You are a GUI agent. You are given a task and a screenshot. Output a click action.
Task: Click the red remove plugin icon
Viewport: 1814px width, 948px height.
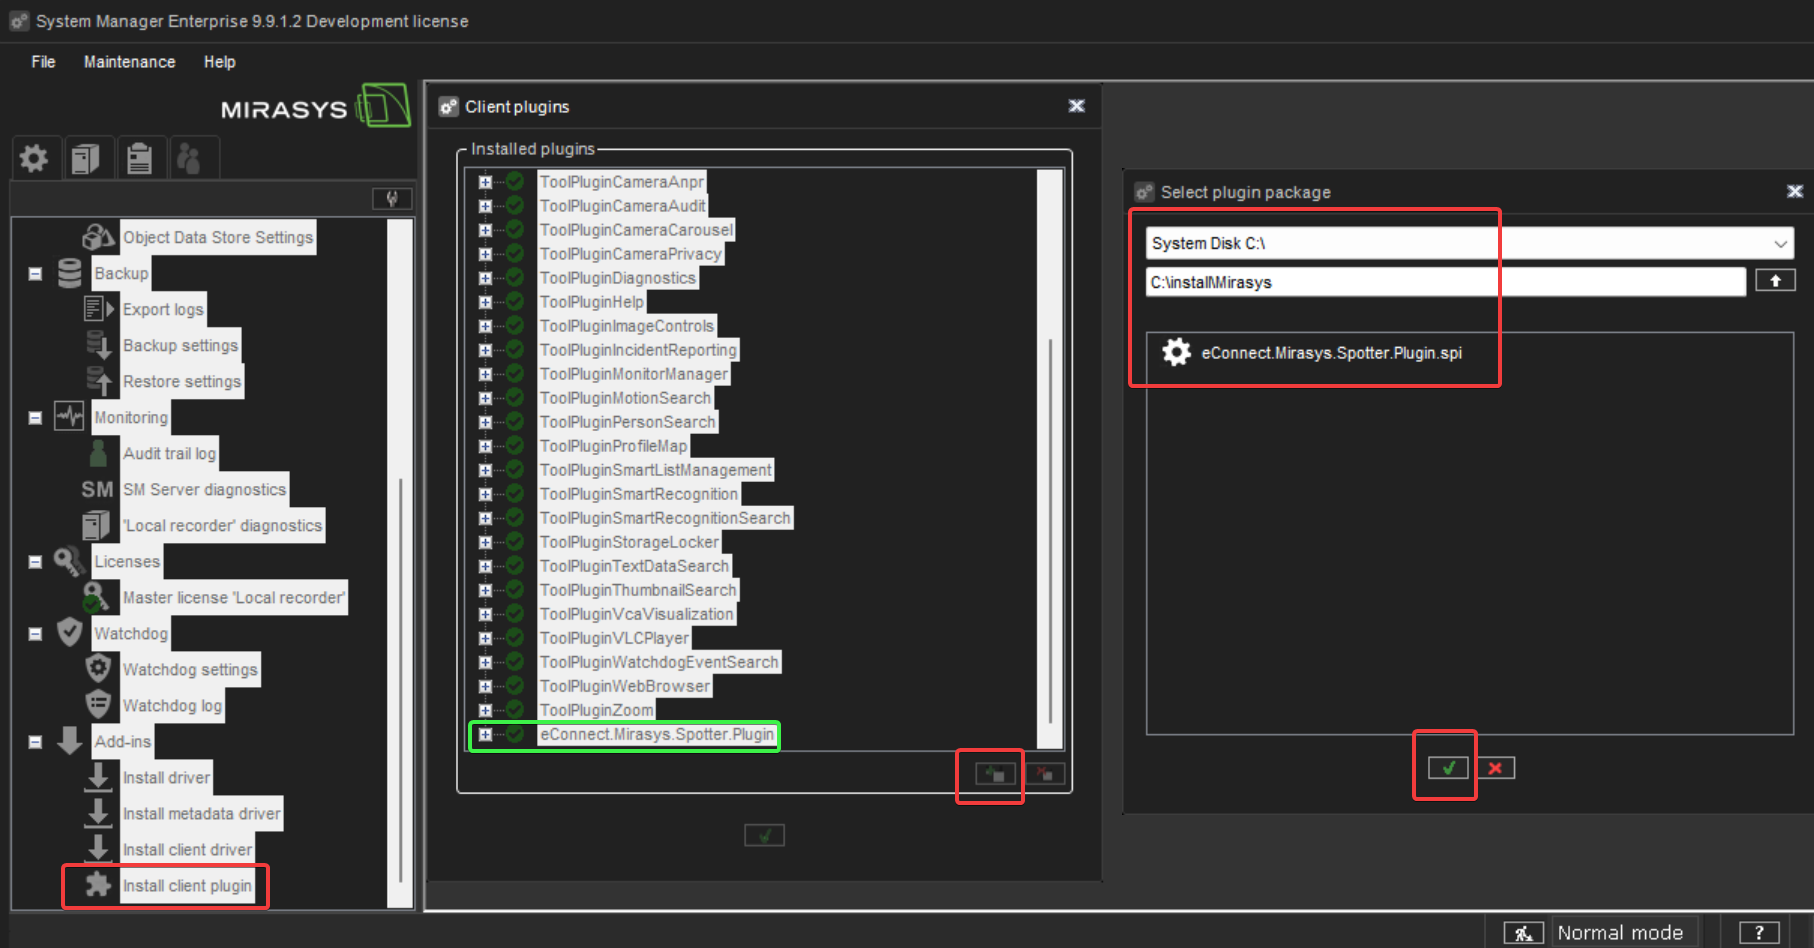pos(1044,772)
